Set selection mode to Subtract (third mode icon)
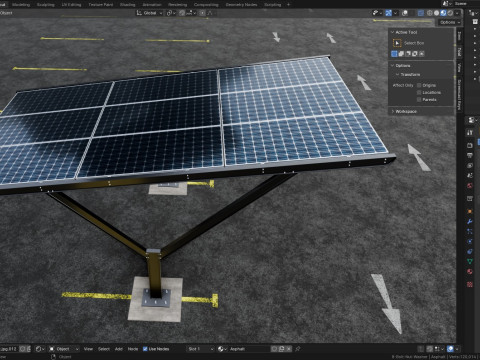Image resolution: width=480 pixels, height=360 pixels. (408, 54)
